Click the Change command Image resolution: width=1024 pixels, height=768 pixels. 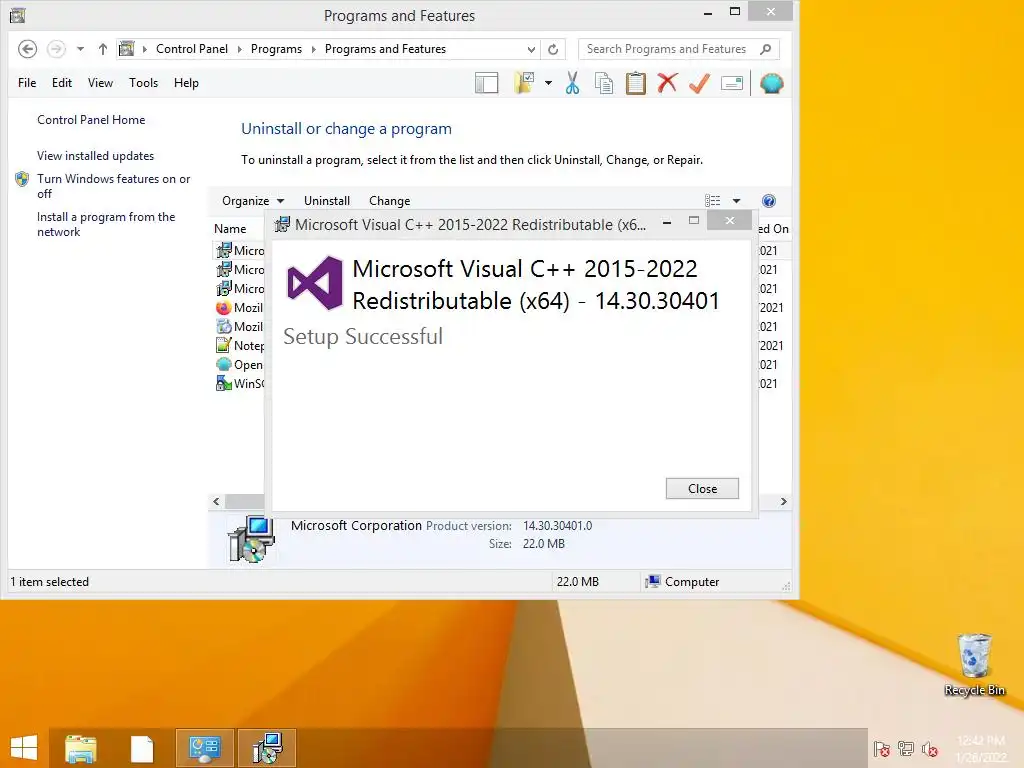pos(389,200)
